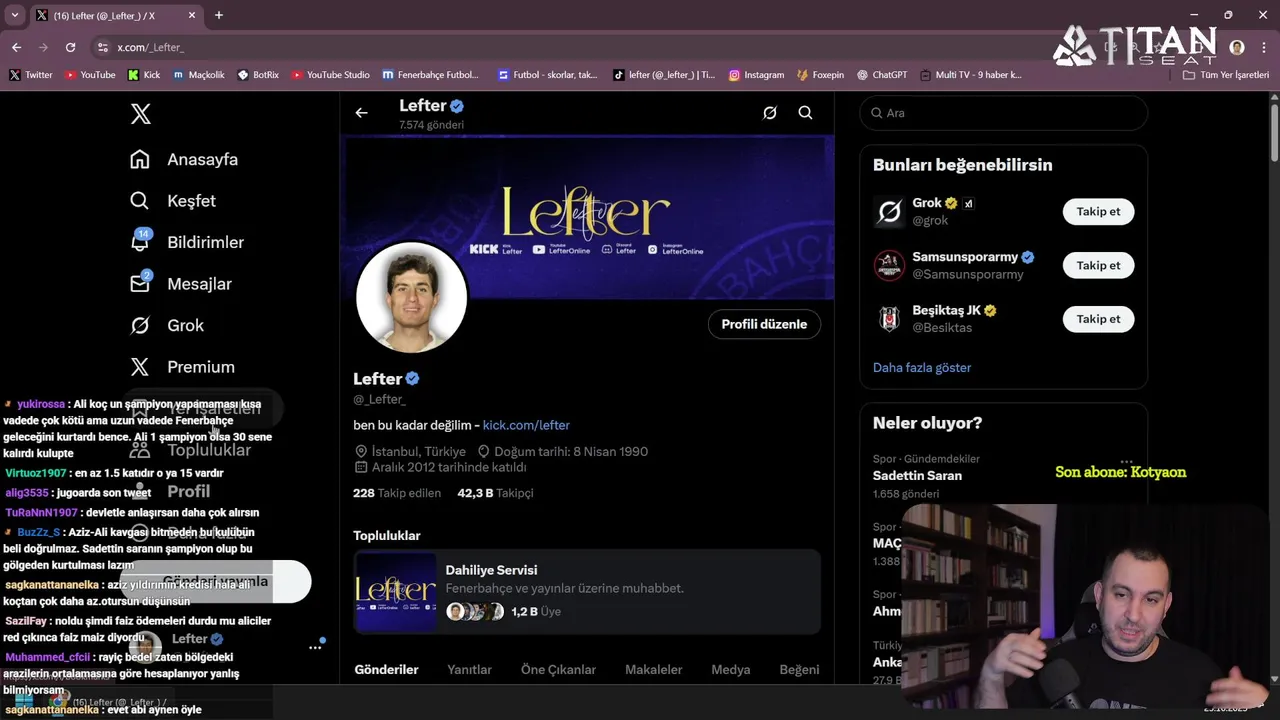
Task: Open the Grok icon in sidebar
Action: click(140, 325)
